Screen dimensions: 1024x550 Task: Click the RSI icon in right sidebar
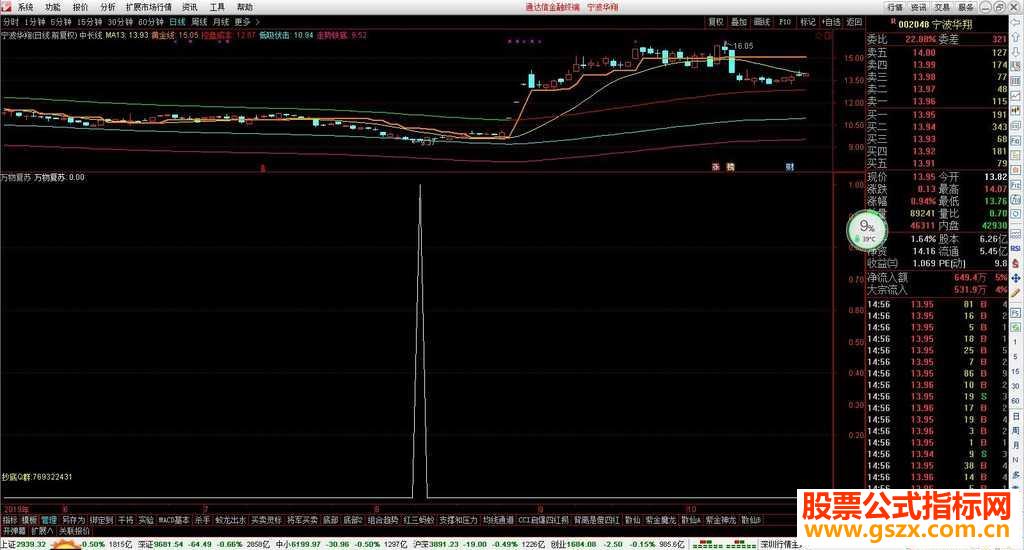(x=1016, y=249)
